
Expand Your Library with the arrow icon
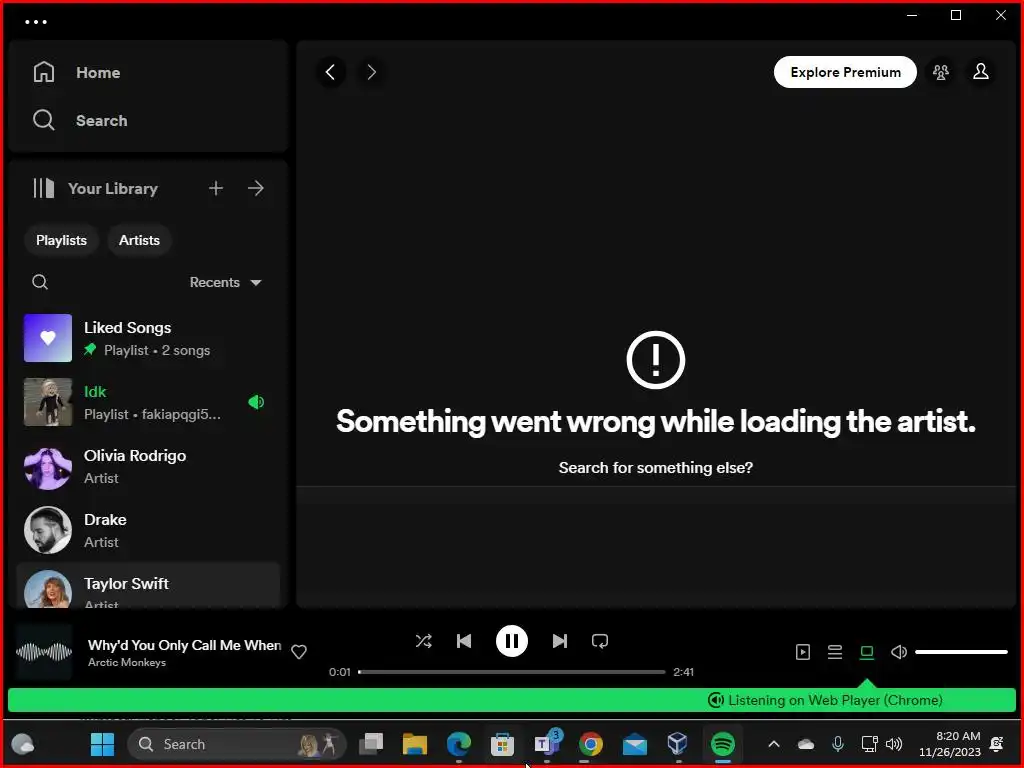tap(256, 189)
